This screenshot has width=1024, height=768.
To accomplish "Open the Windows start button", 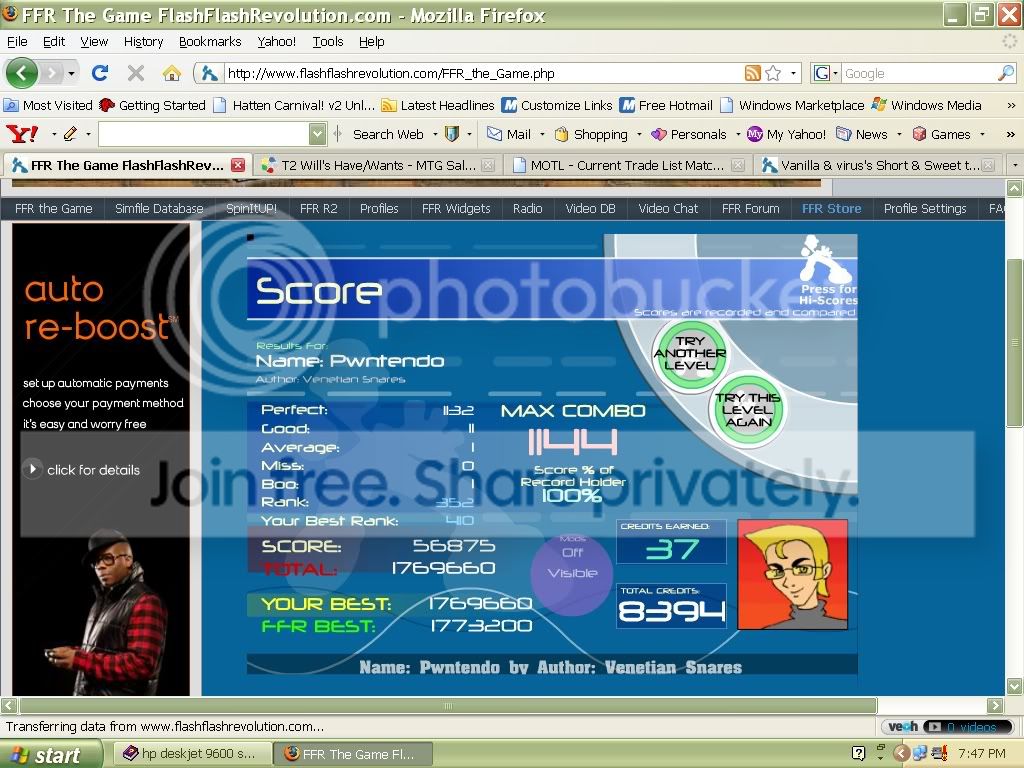I will [50, 754].
